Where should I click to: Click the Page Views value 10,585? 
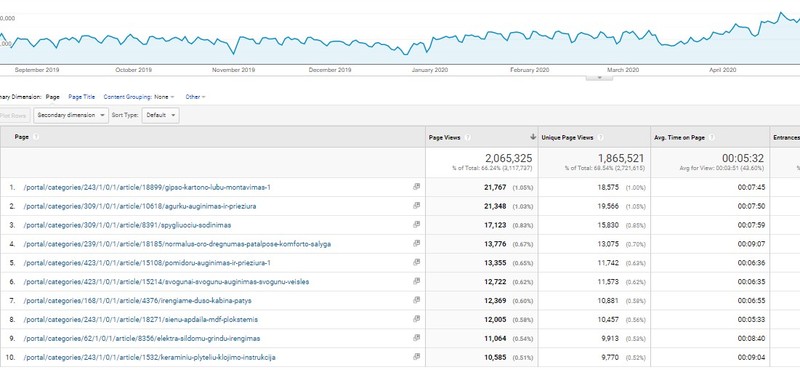tap(495, 357)
